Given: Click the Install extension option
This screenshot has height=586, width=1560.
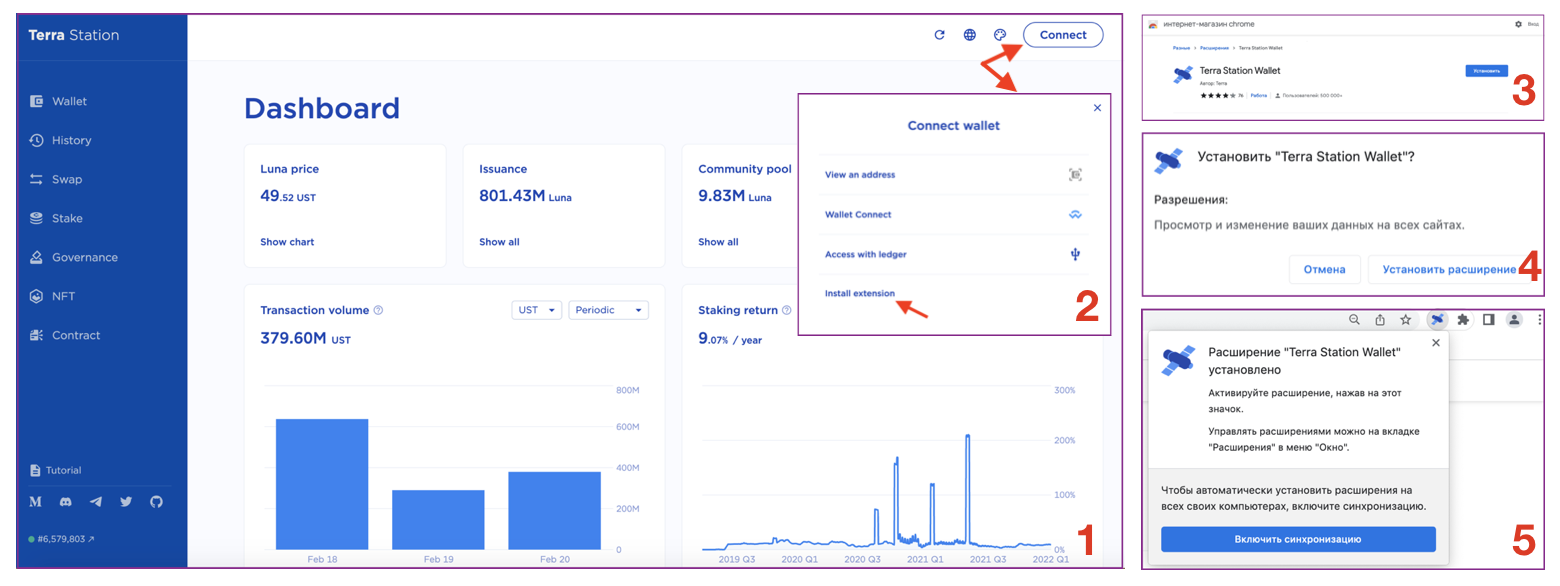Looking at the screenshot, I should pos(859,294).
